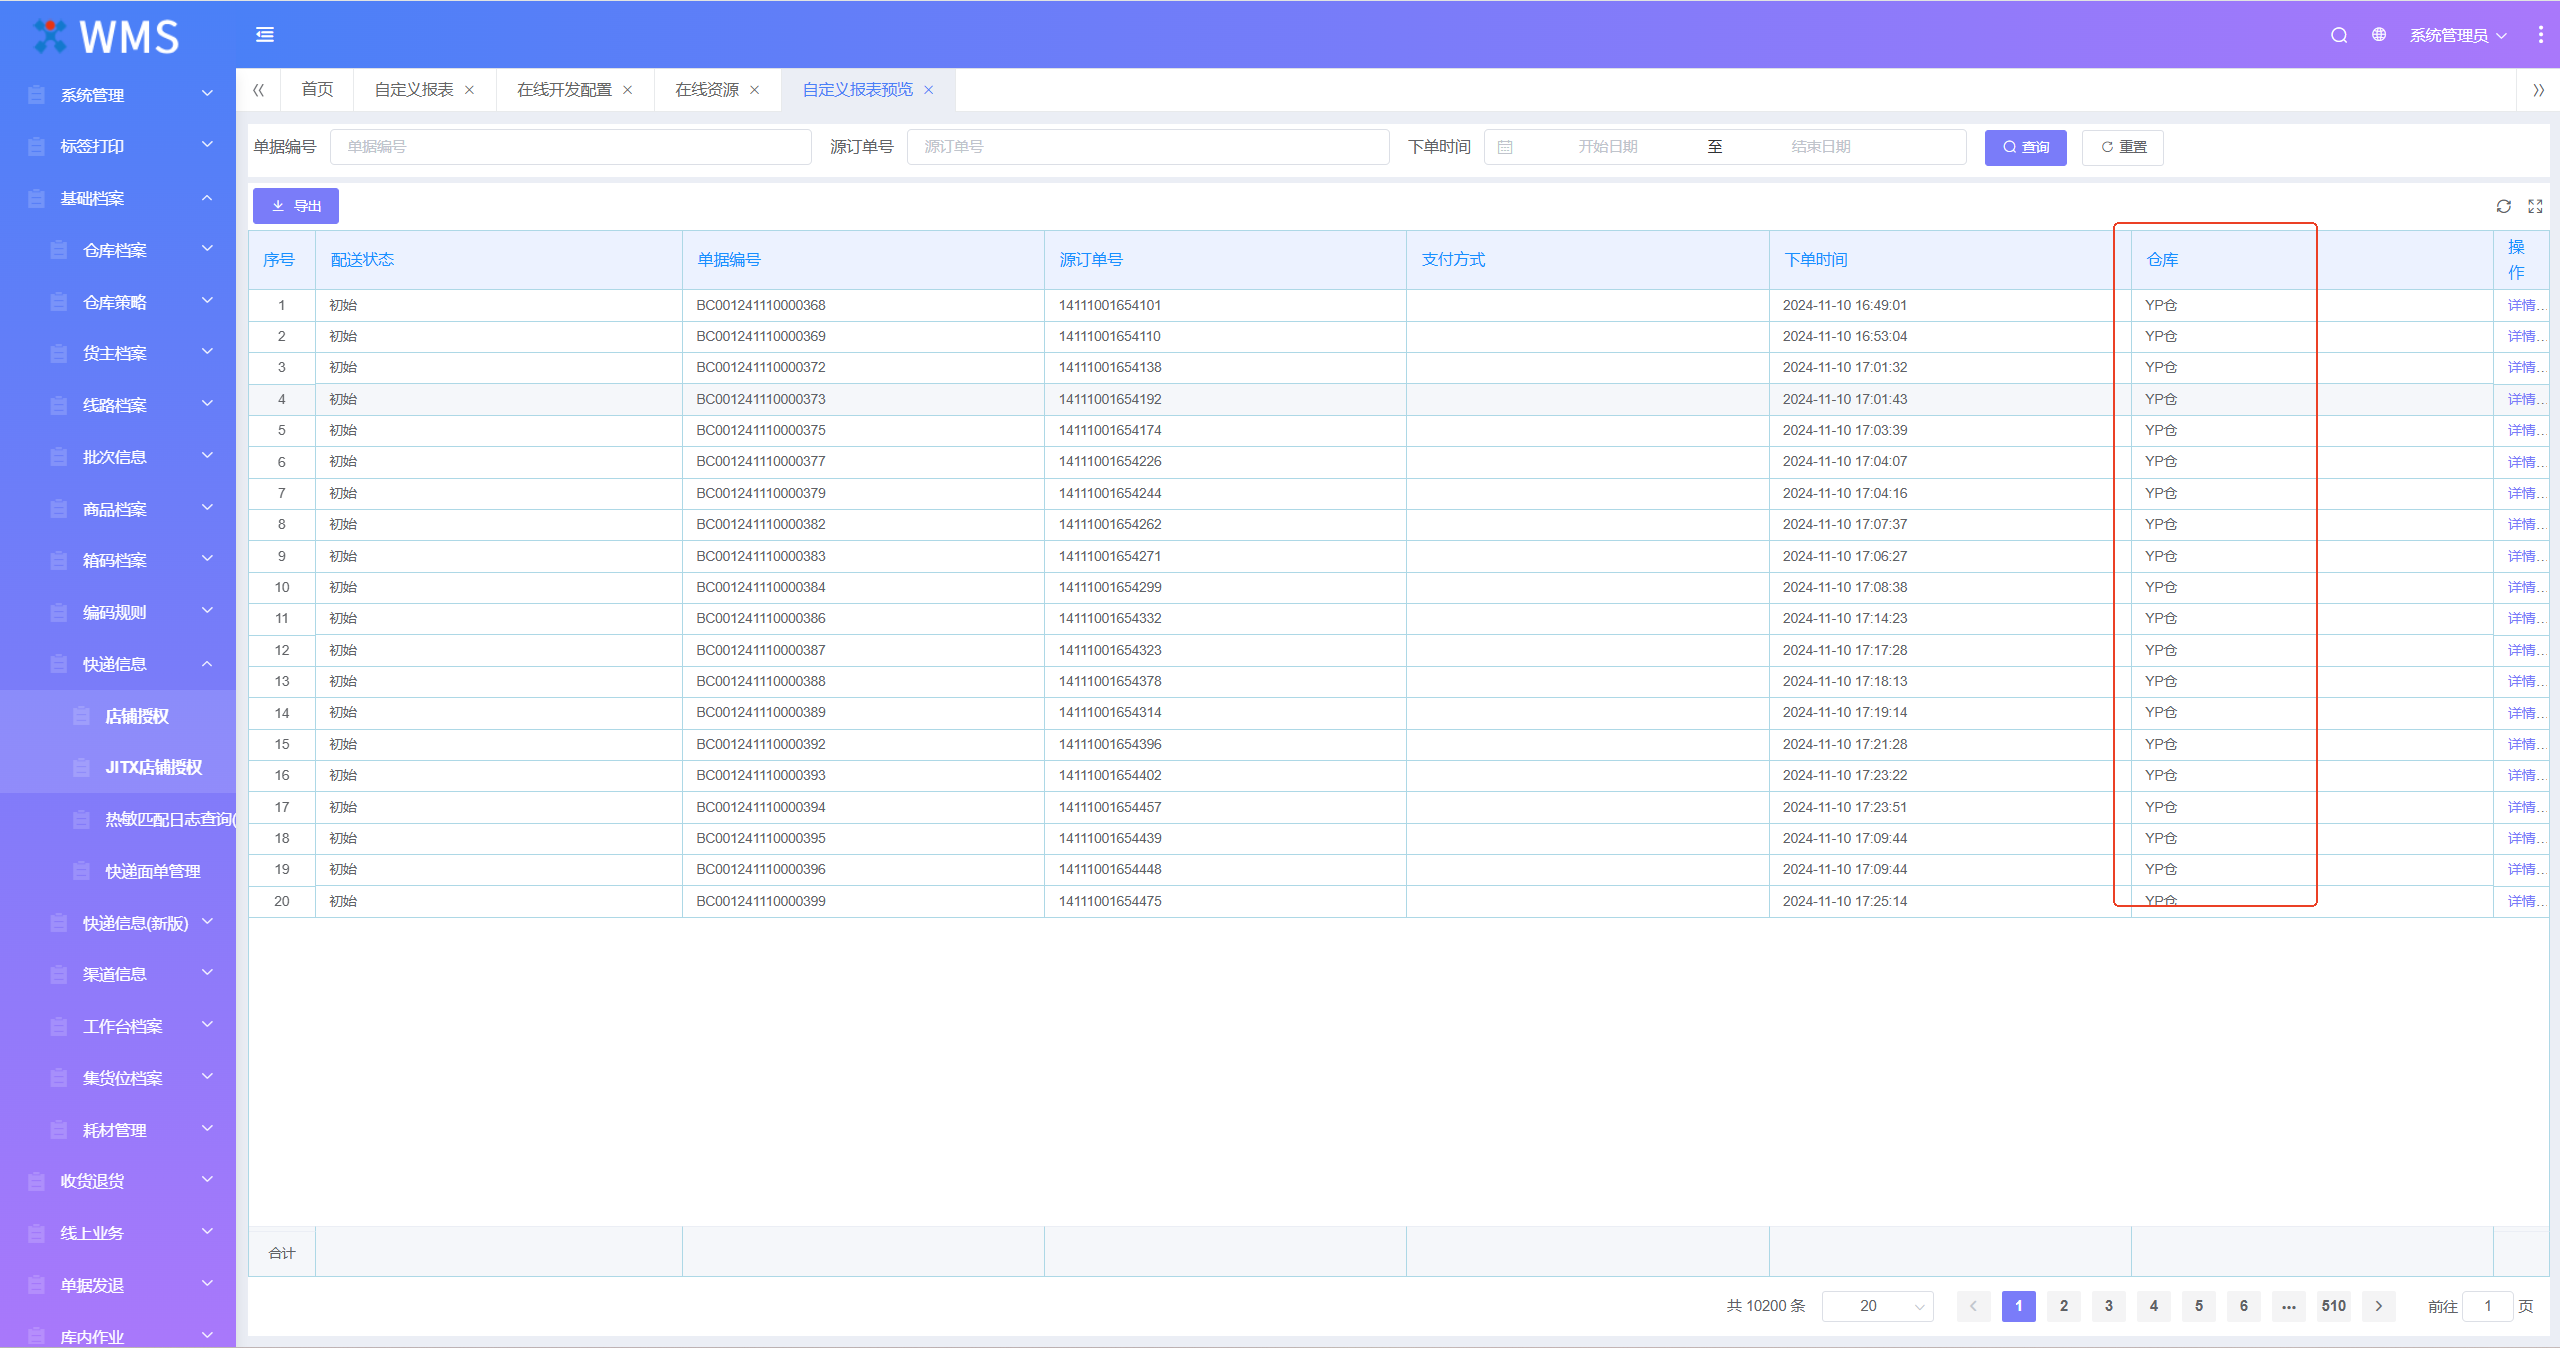Focus the 单据编号 input field
Image resolution: width=2560 pixels, height=1348 pixels.
(571, 147)
